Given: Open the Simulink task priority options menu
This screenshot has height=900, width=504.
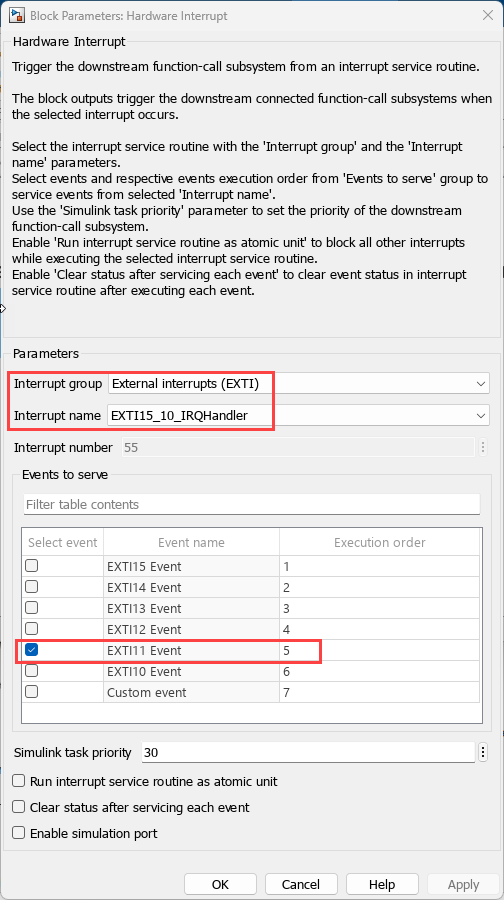Looking at the screenshot, I should click(x=483, y=752).
